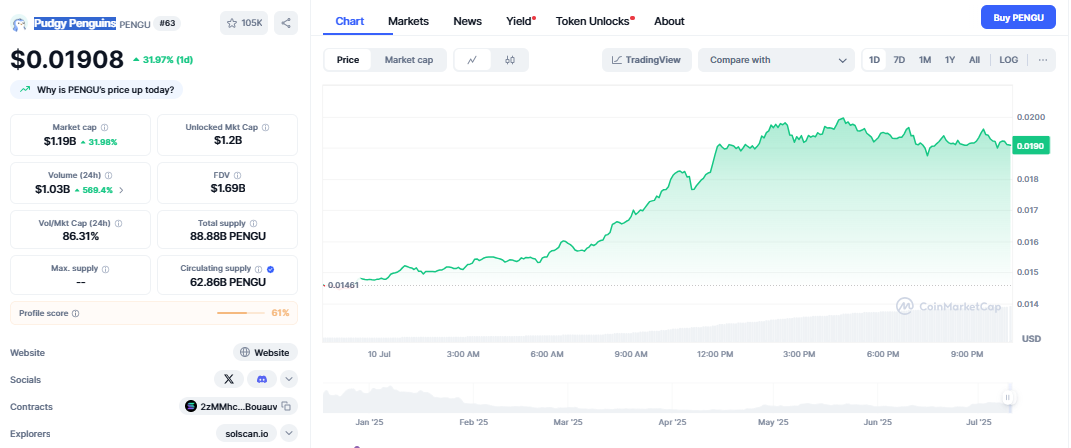1071x448 pixels.
Task: Click Unlocked Mkt Cap info icon
Action: coord(266,128)
